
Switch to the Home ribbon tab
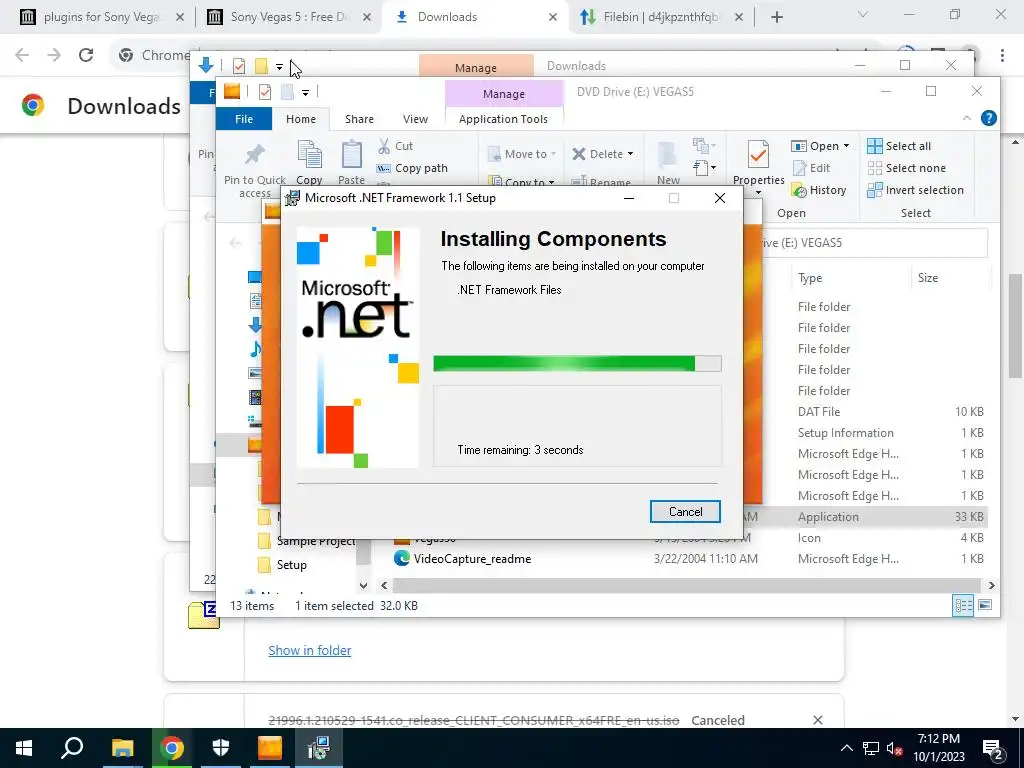click(x=300, y=119)
